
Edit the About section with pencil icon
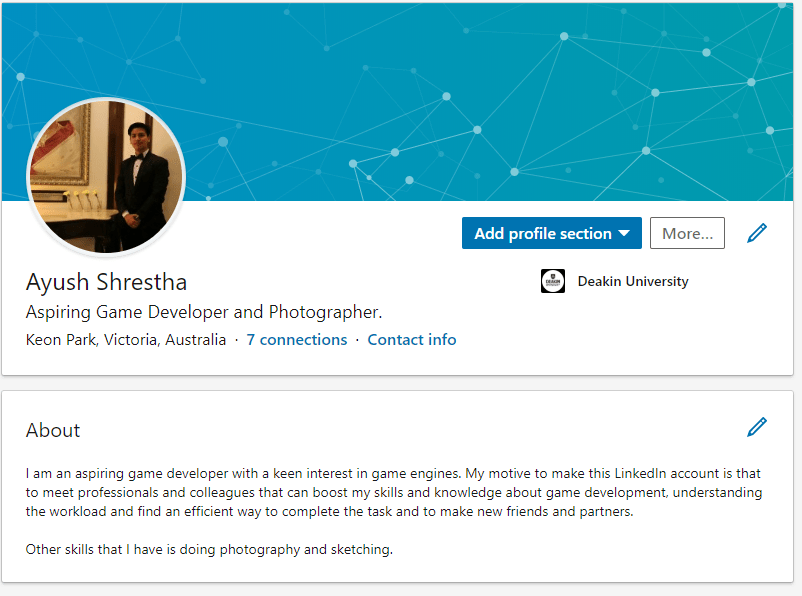pyautogui.click(x=757, y=427)
